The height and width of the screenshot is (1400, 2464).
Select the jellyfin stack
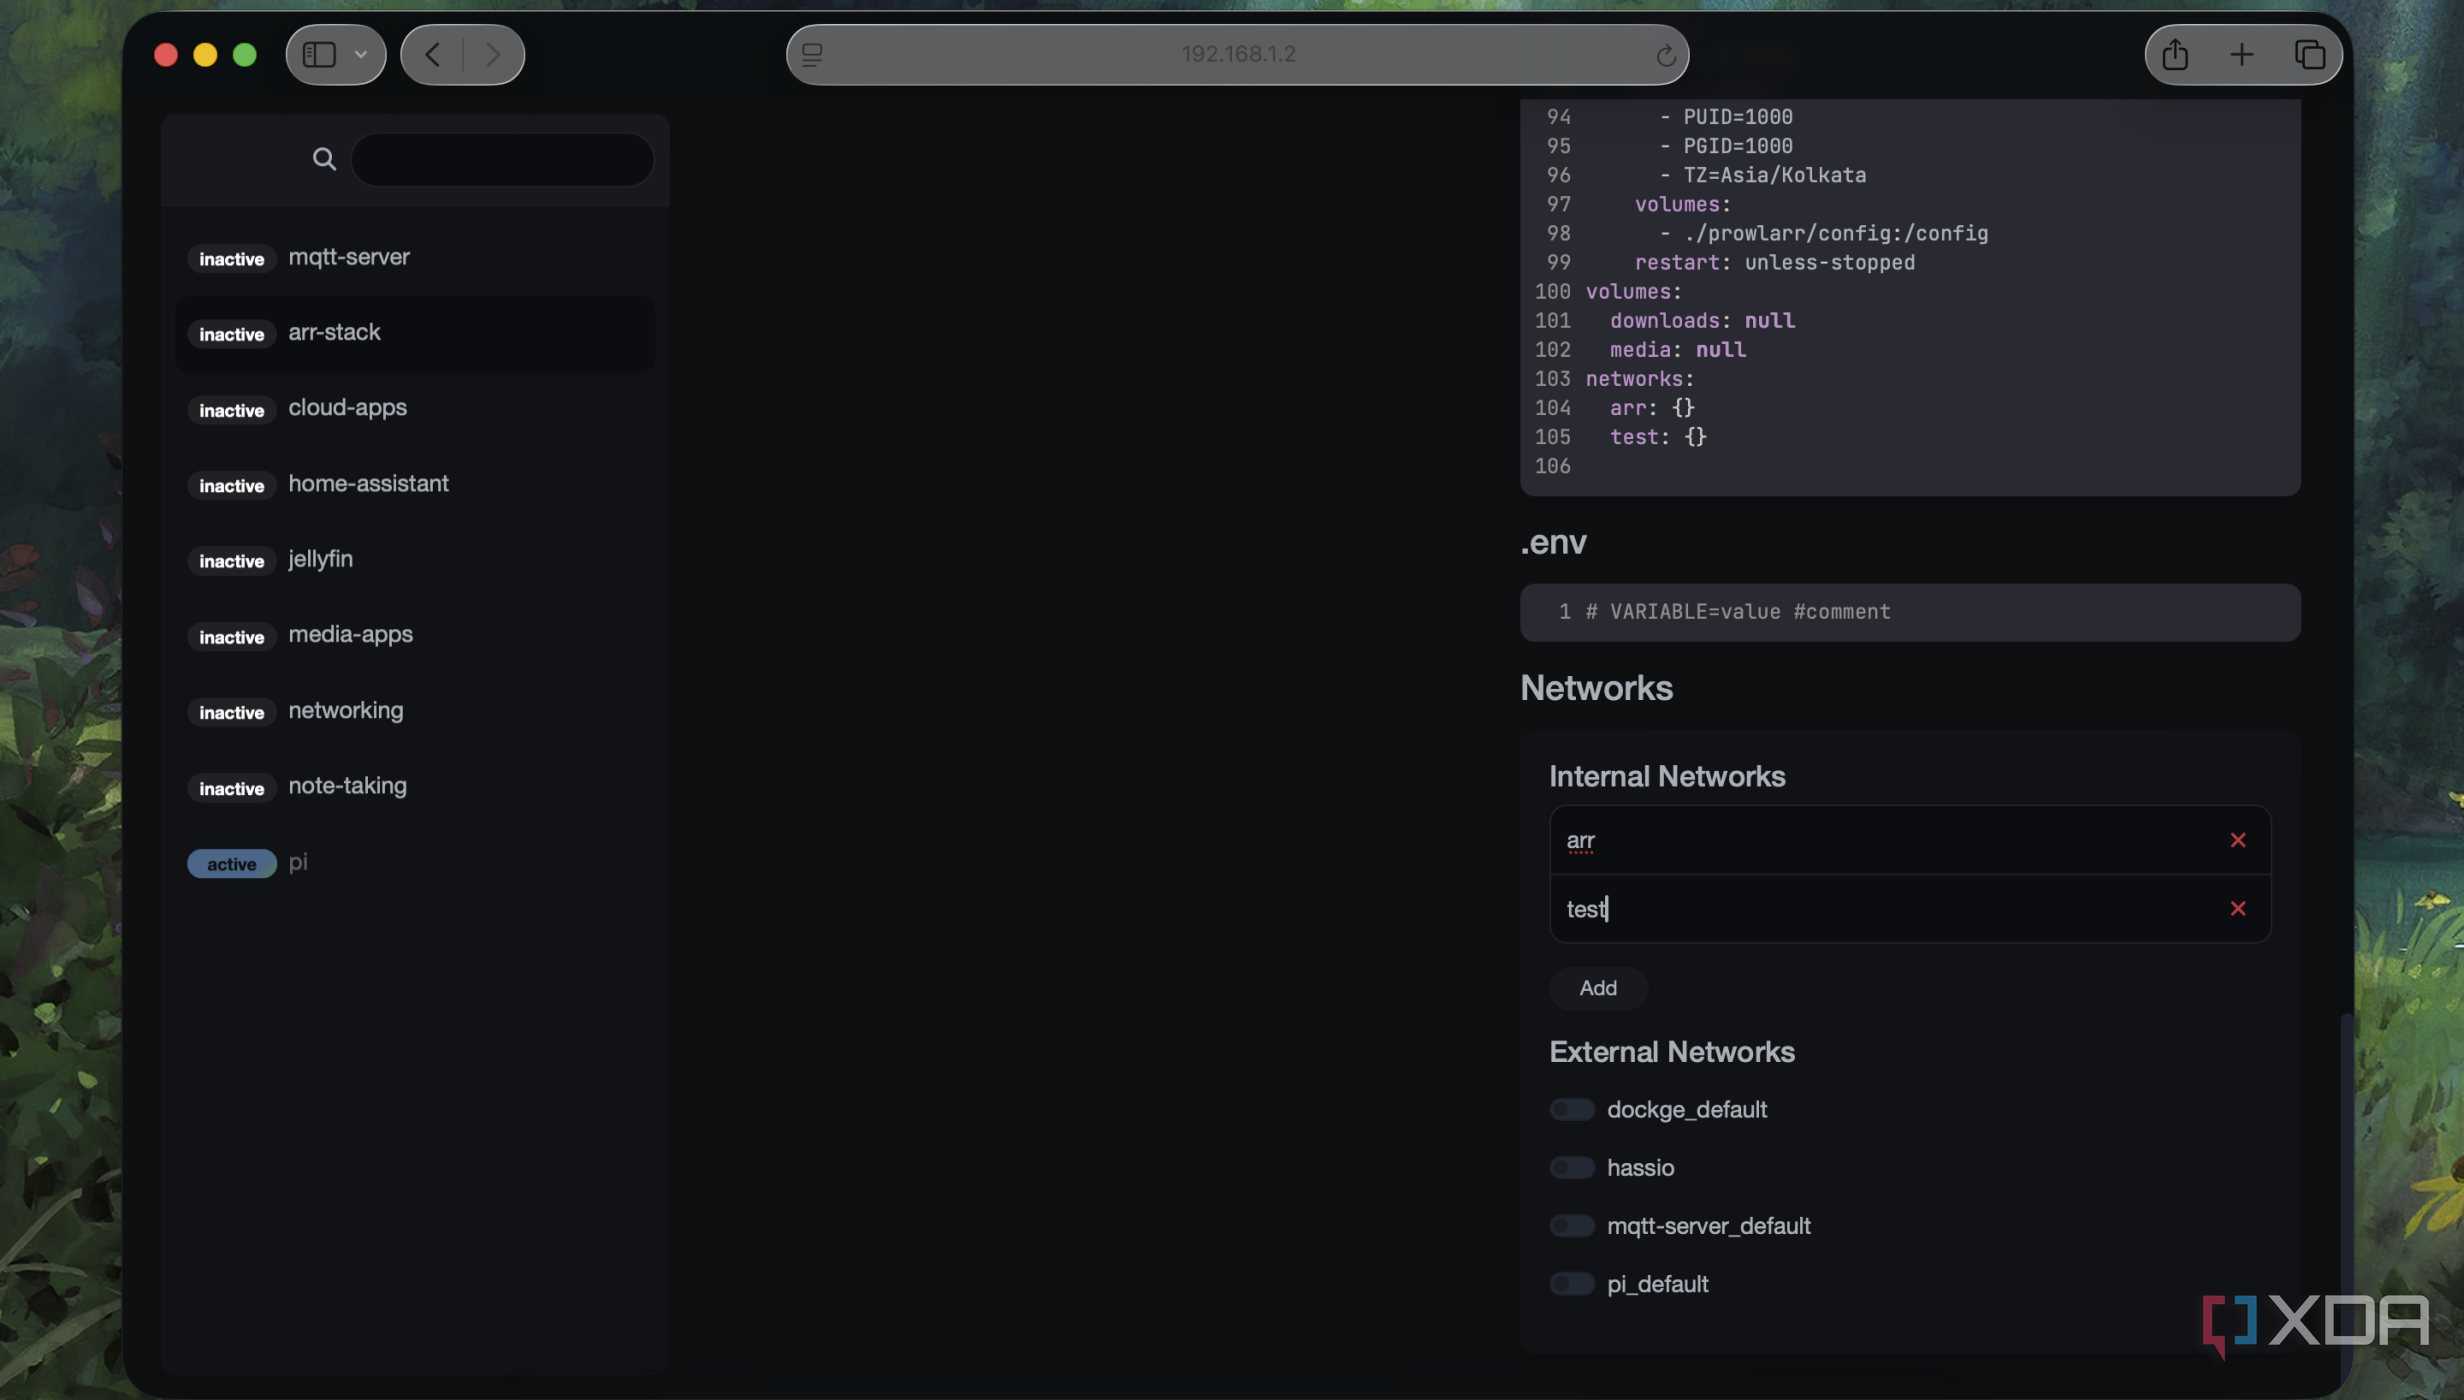coord(415,559)
